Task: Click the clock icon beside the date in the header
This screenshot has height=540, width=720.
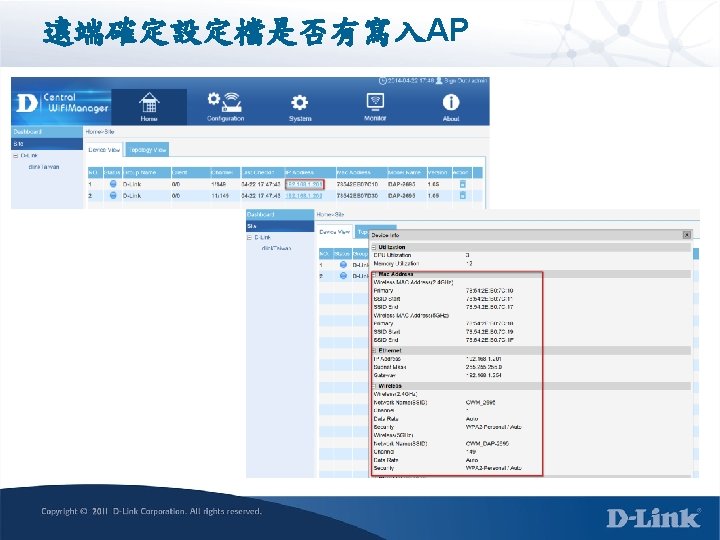Action: point(382,81)
